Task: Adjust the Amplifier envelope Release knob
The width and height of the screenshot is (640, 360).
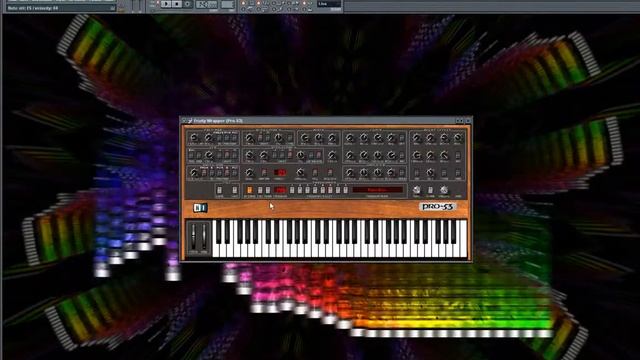Action: [391, 172]
